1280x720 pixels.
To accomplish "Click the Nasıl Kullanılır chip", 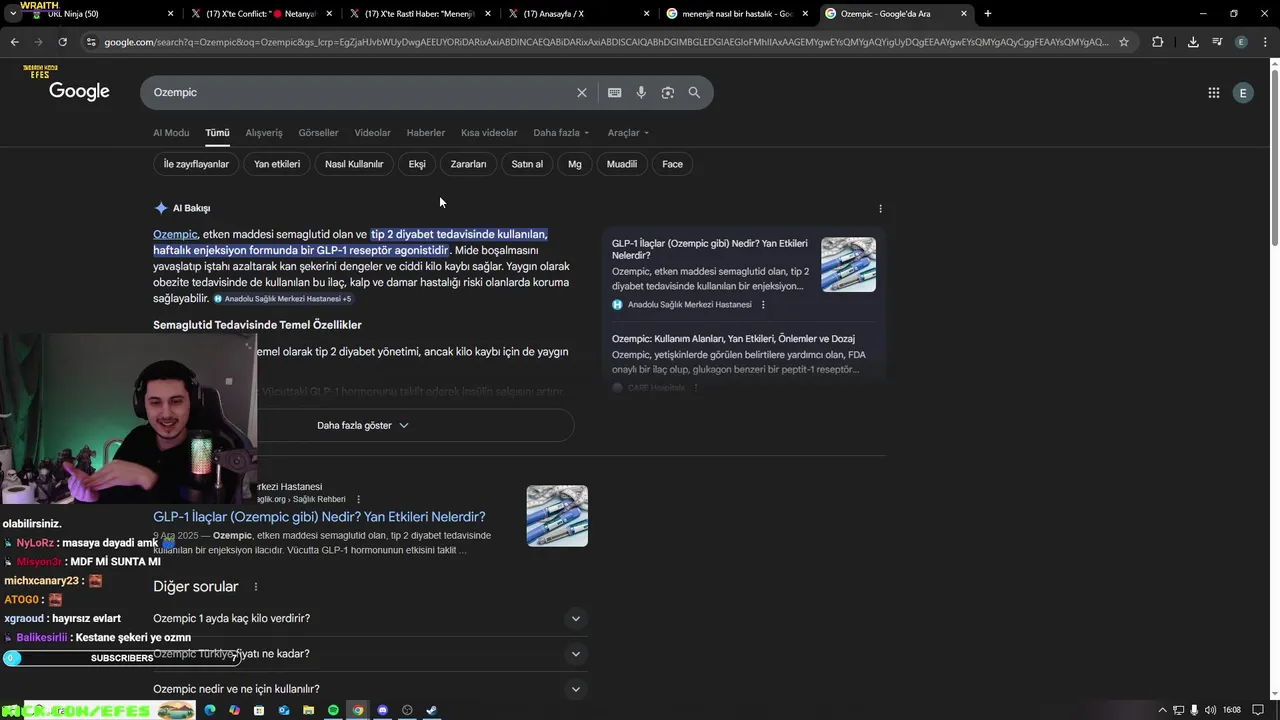I will 354,164.
